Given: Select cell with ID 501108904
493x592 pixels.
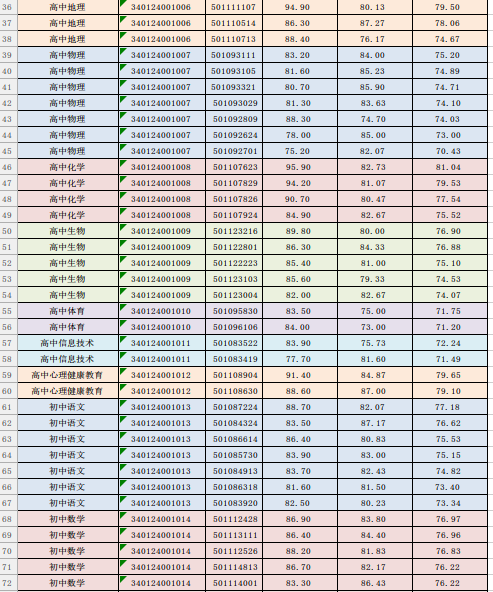Looking at the screenshot, I should (234, 375).
